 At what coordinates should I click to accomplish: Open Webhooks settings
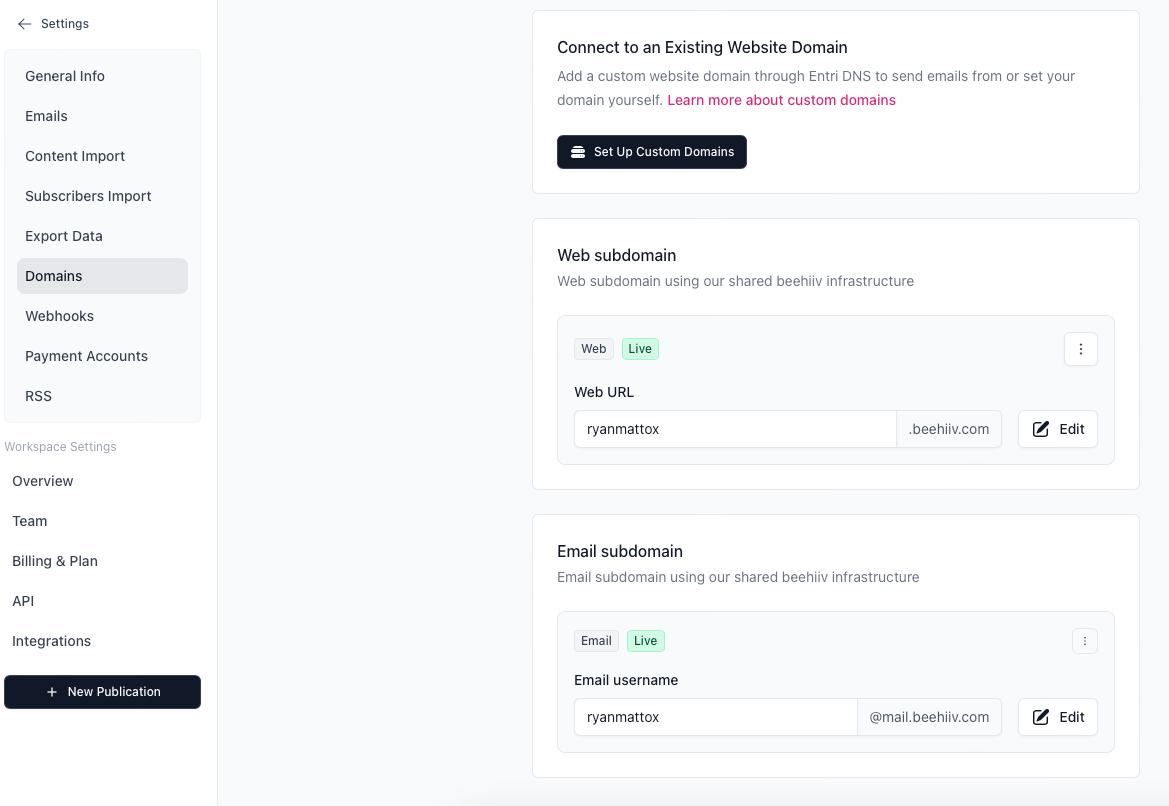click(x=59, y=316)
